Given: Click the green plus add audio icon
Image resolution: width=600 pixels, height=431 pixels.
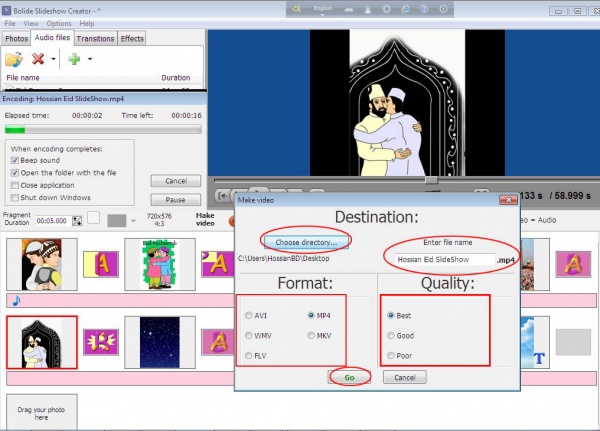Looking at the screenshot, I should (x=74, y=59).
